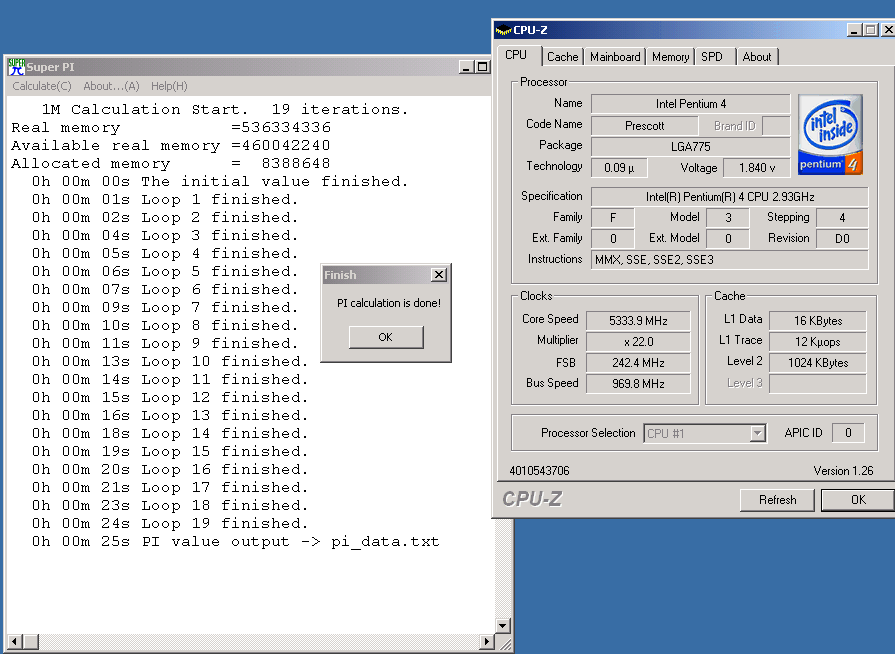Click the text "PI calculation is done!"

click(389, 303)
